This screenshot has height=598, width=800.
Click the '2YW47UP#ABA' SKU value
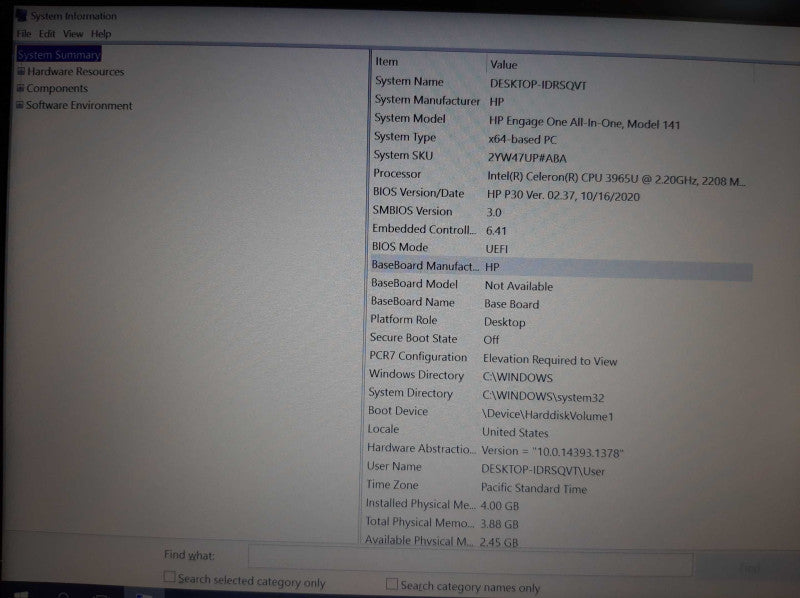527,158
